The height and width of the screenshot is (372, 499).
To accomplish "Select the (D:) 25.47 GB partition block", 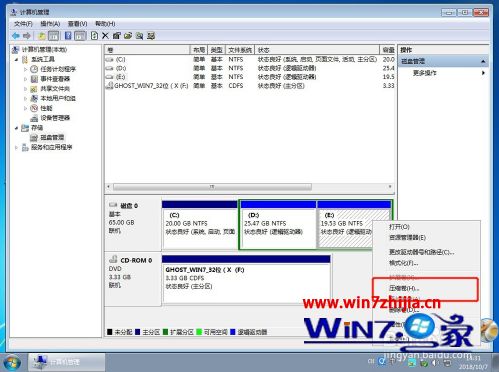I will (278, 225).
